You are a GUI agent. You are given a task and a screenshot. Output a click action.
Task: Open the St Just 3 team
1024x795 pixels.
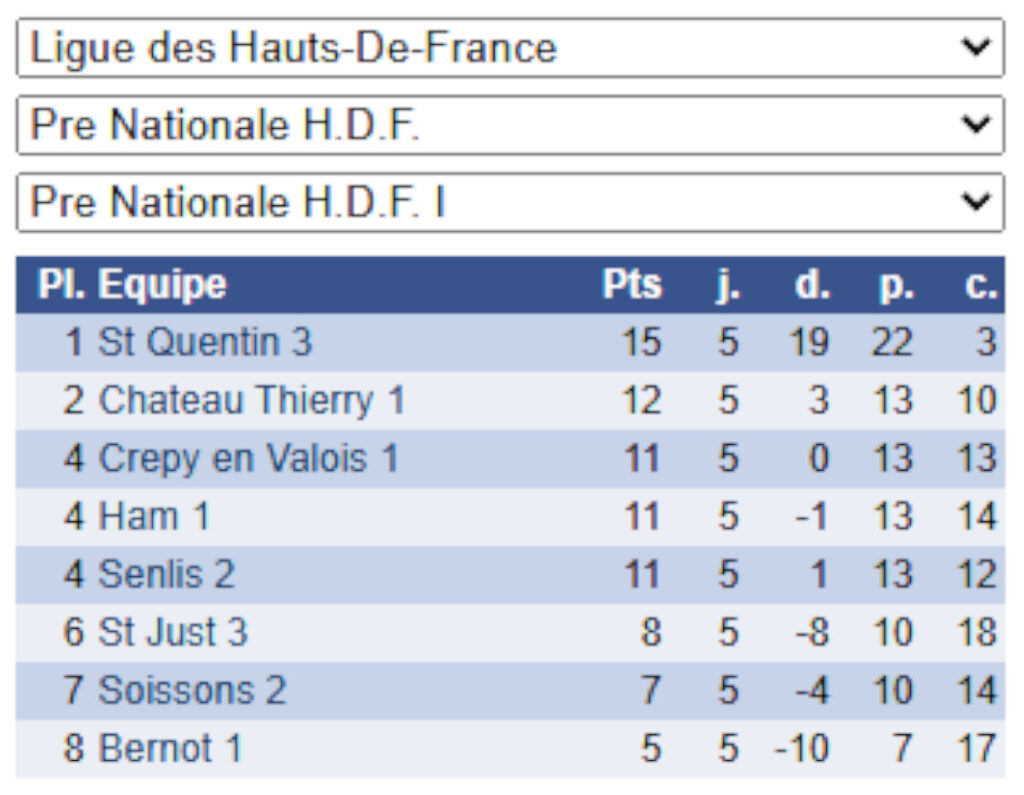click(173, 633)
